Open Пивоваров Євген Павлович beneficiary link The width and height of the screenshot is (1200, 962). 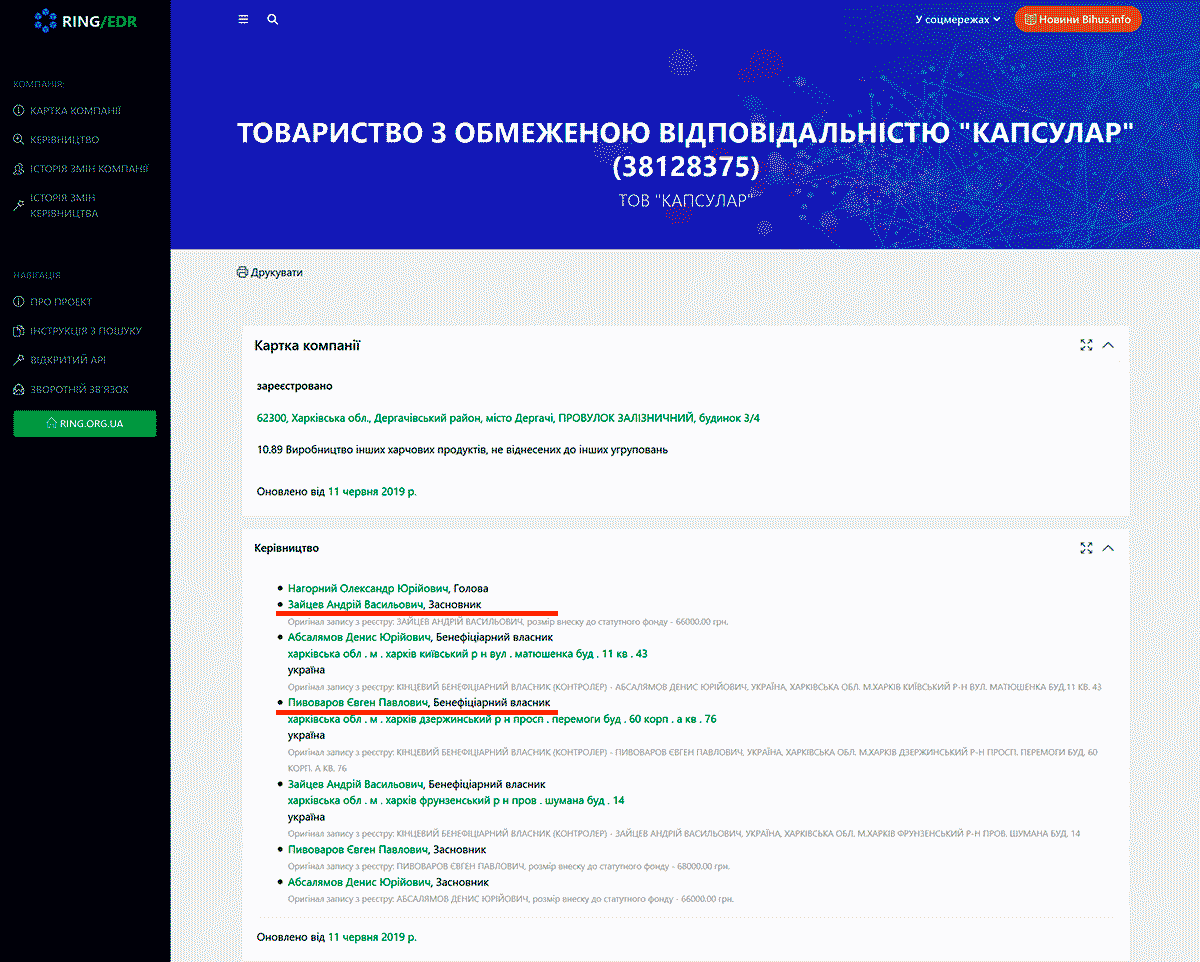tap(358, 703)
